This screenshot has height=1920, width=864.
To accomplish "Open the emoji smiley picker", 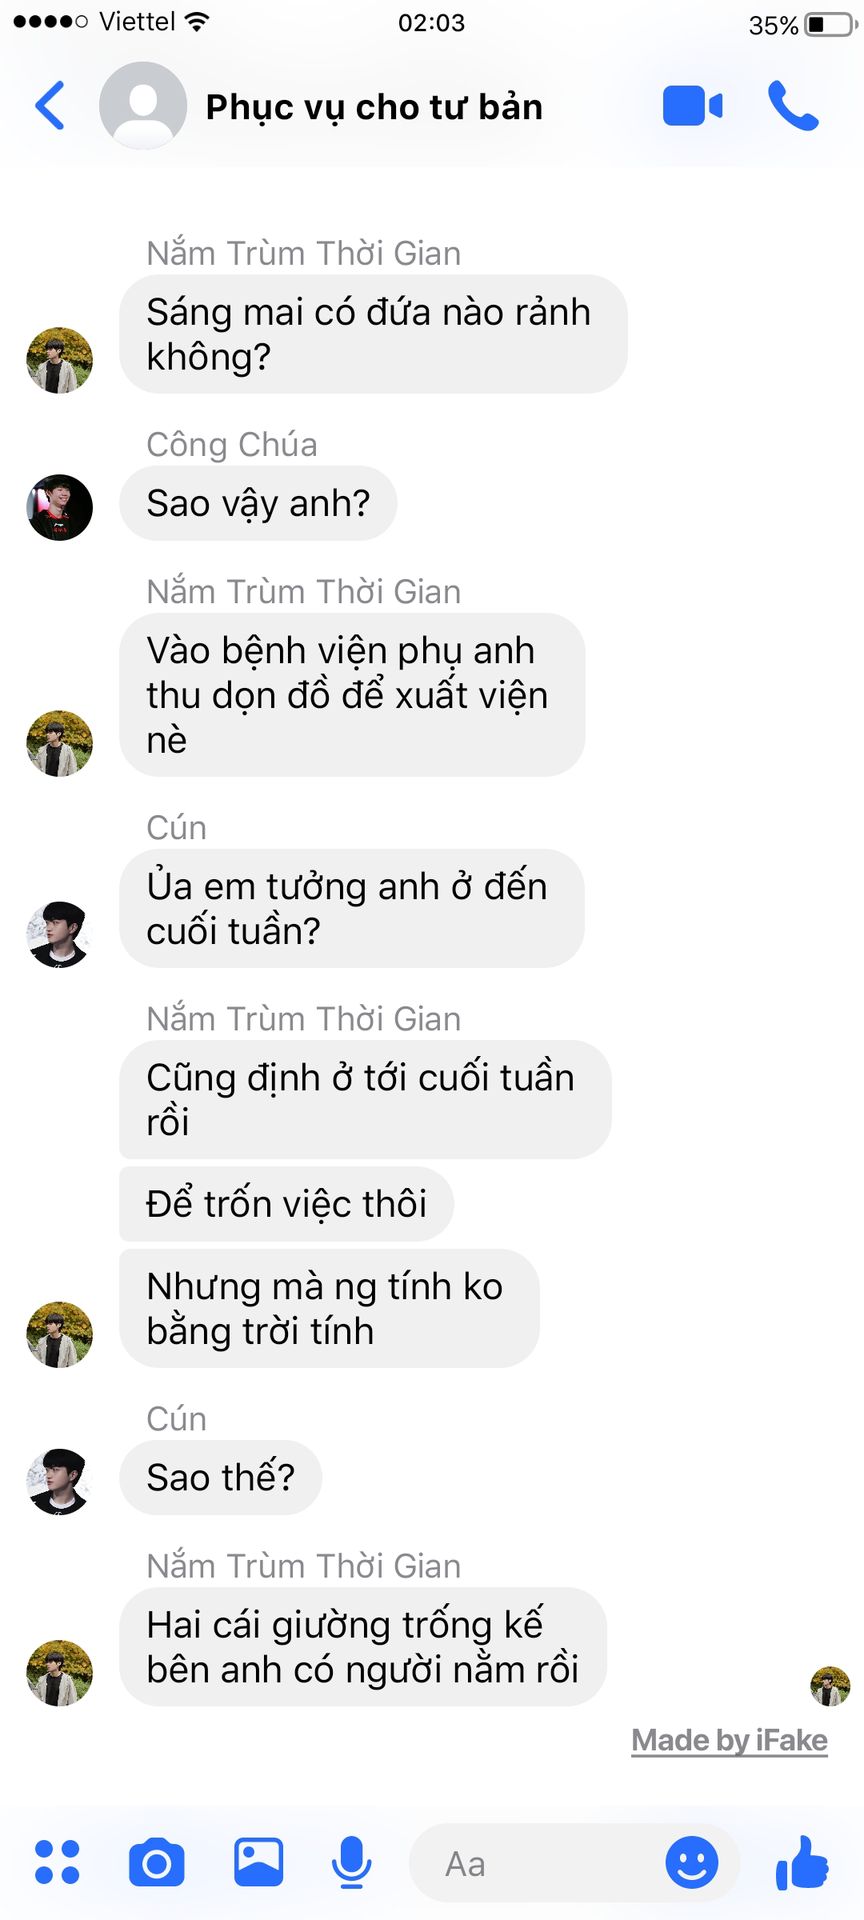I will coord(692,1862).
